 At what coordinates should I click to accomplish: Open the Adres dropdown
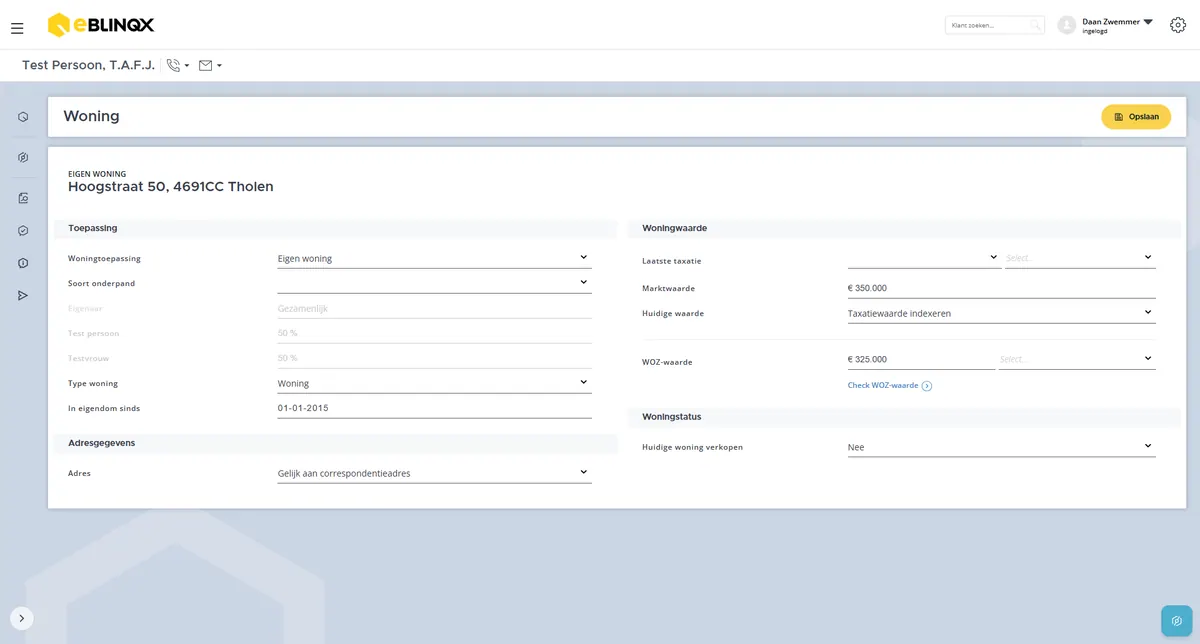pos(434,473)
